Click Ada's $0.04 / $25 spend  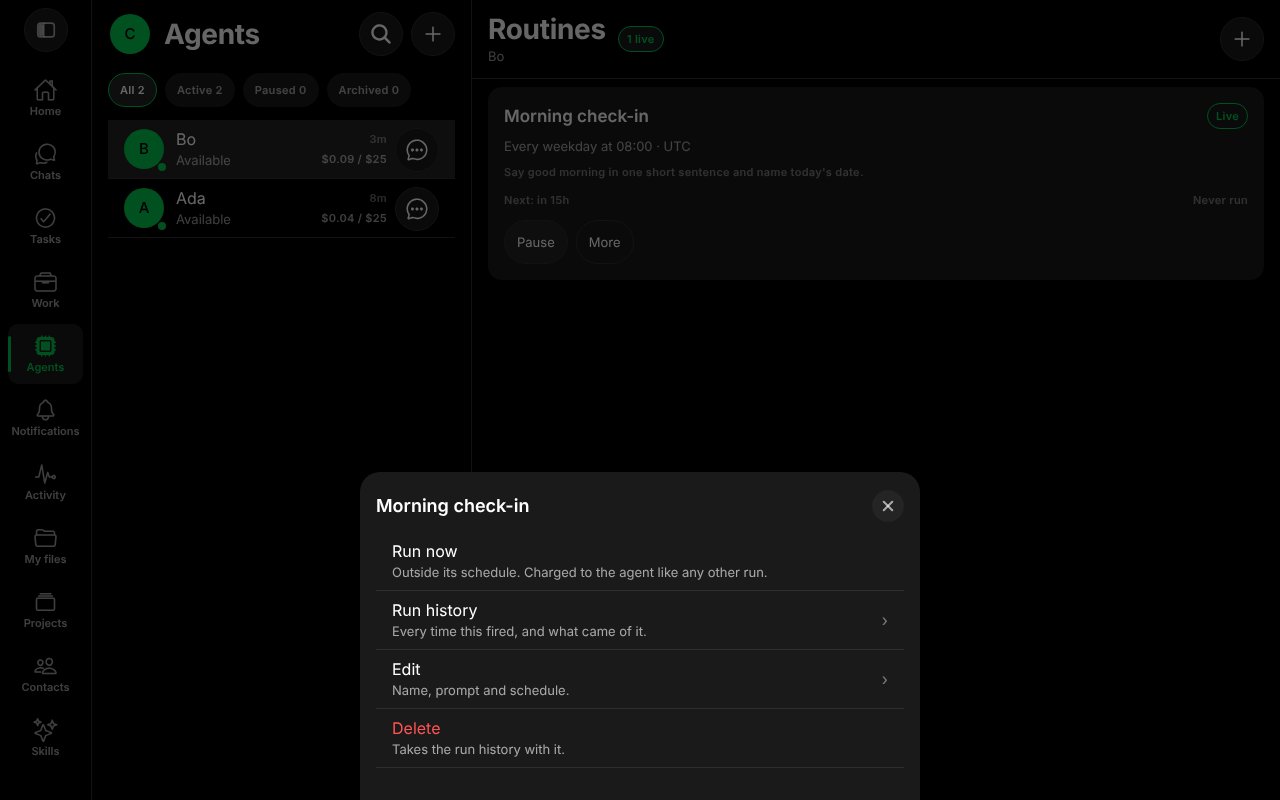[354, 218]
